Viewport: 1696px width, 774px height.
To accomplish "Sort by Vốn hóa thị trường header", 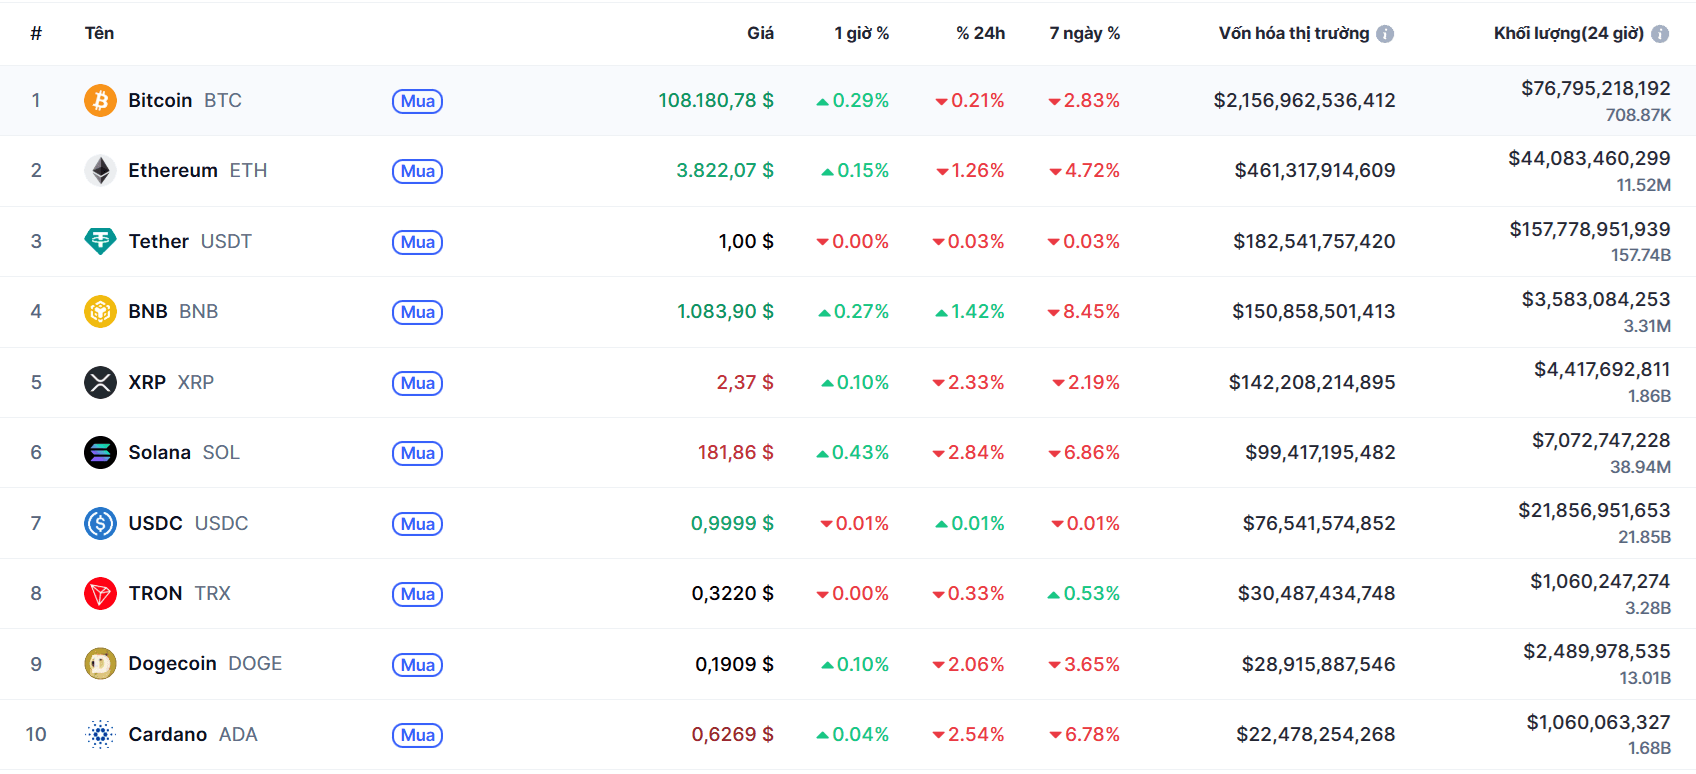I will point(1294,33).
